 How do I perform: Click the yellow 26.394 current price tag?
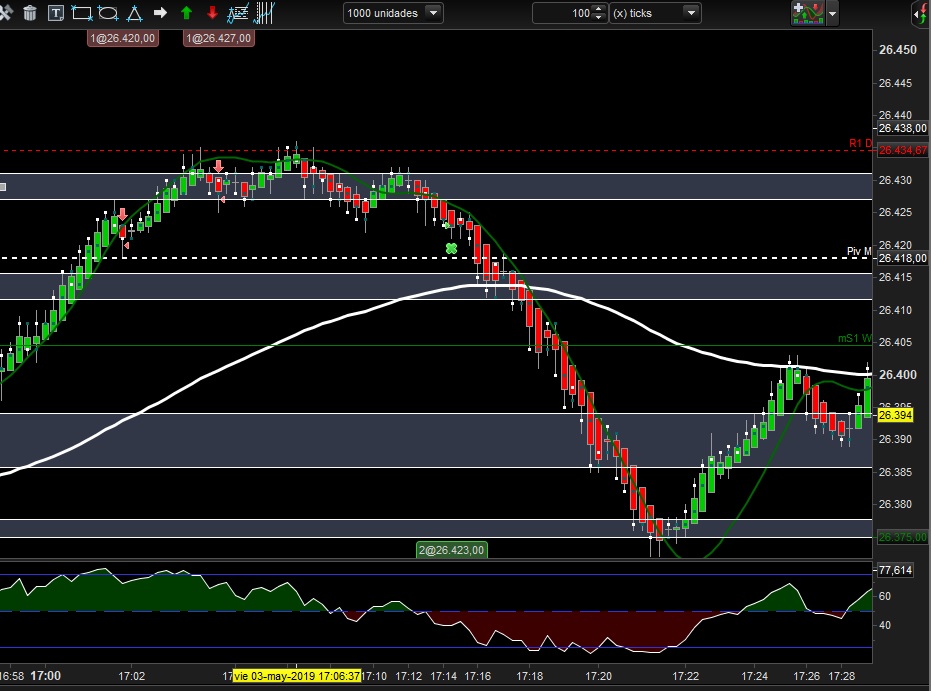[895, 415]
